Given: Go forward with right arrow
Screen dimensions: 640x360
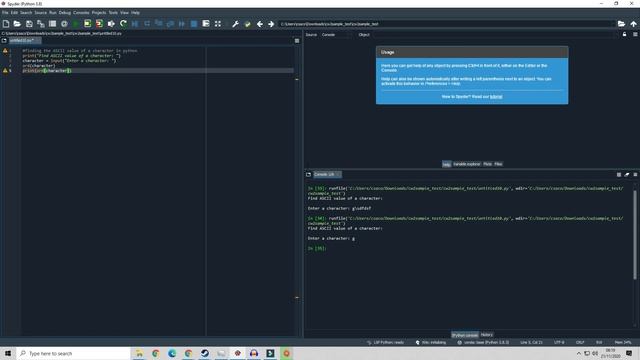Looking at the screenshot, I should tap(271, 24).
